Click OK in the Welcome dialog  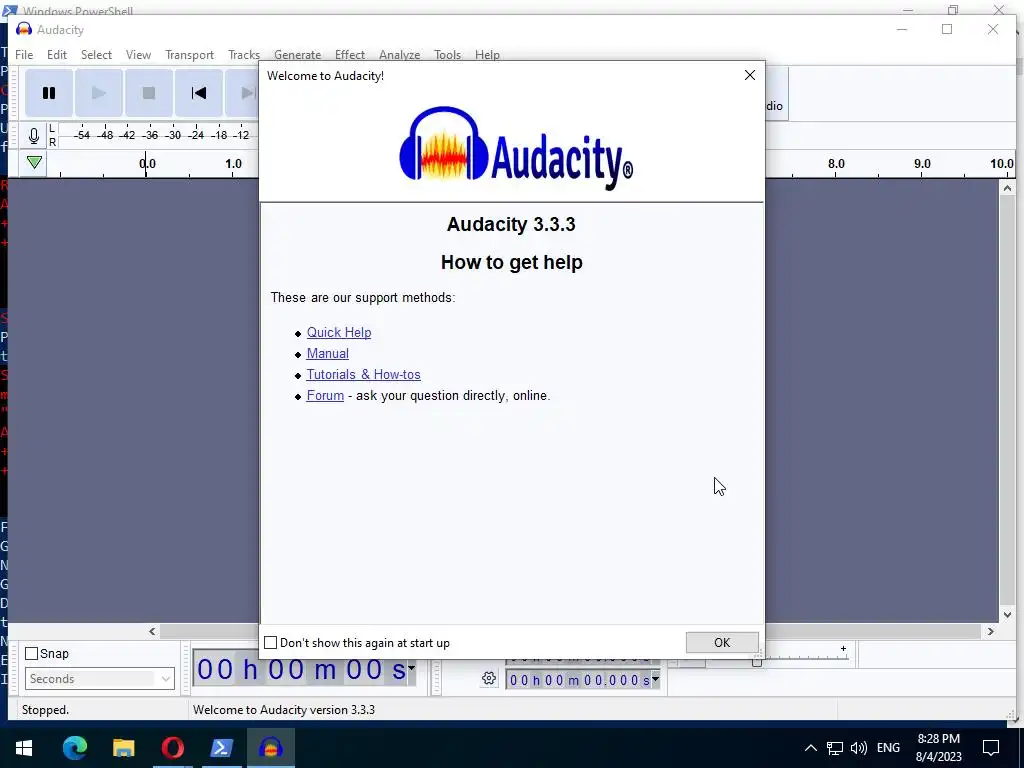tap(722, 643)
